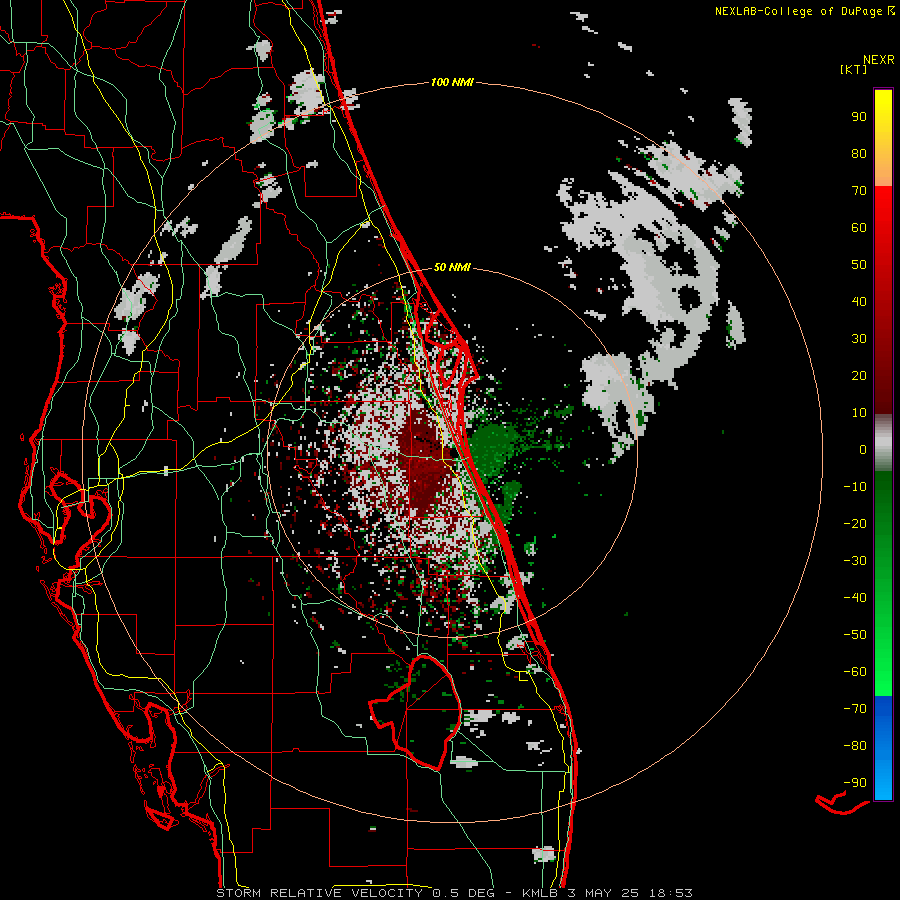900x900 pixels.
Task: Click the -50 value on velocity scale
Action: point(855,635)
